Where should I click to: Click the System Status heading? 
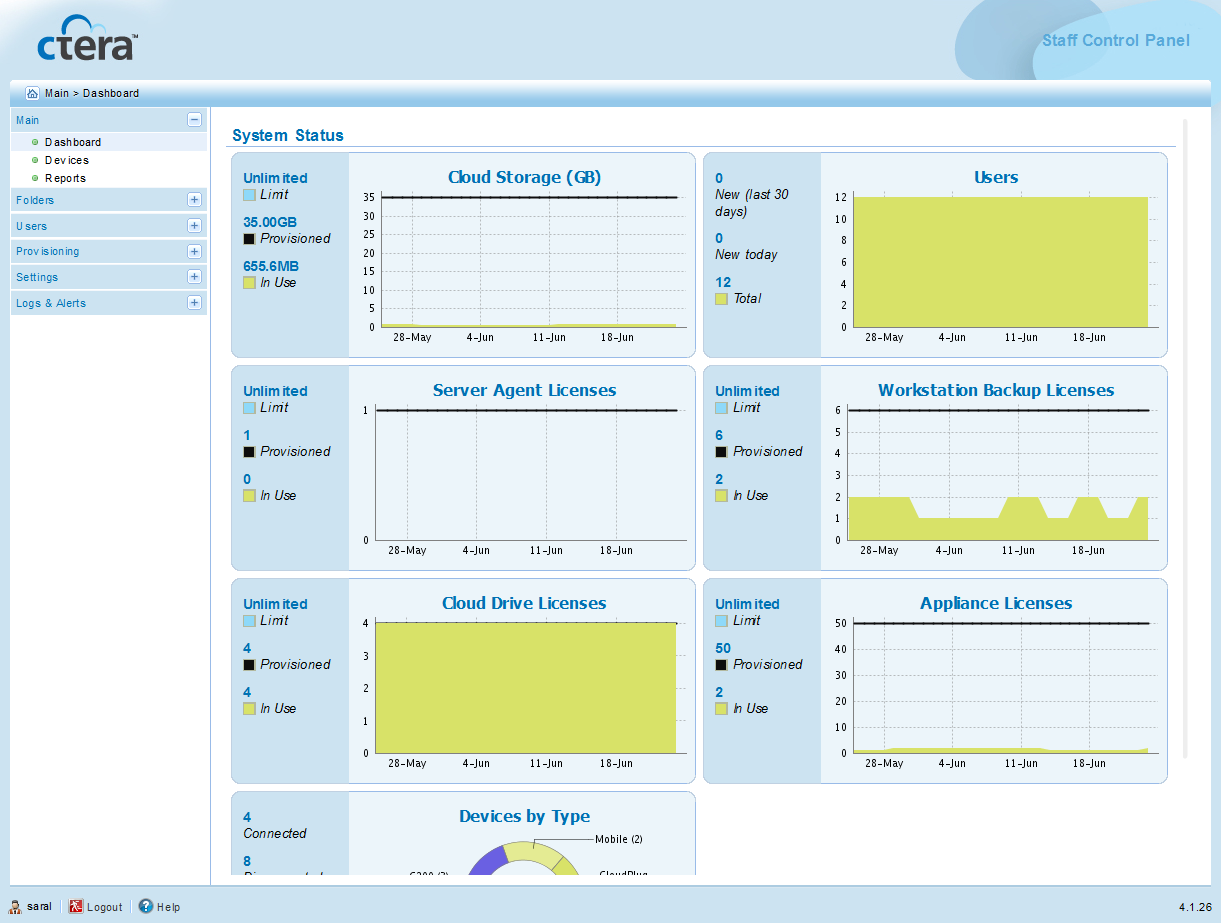[x=288, y=136]
